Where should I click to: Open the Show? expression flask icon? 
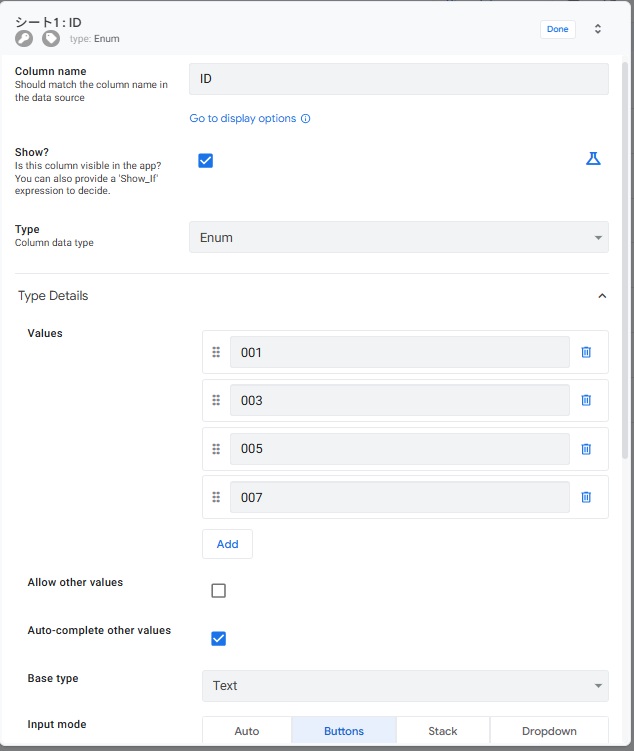point(593,159)
